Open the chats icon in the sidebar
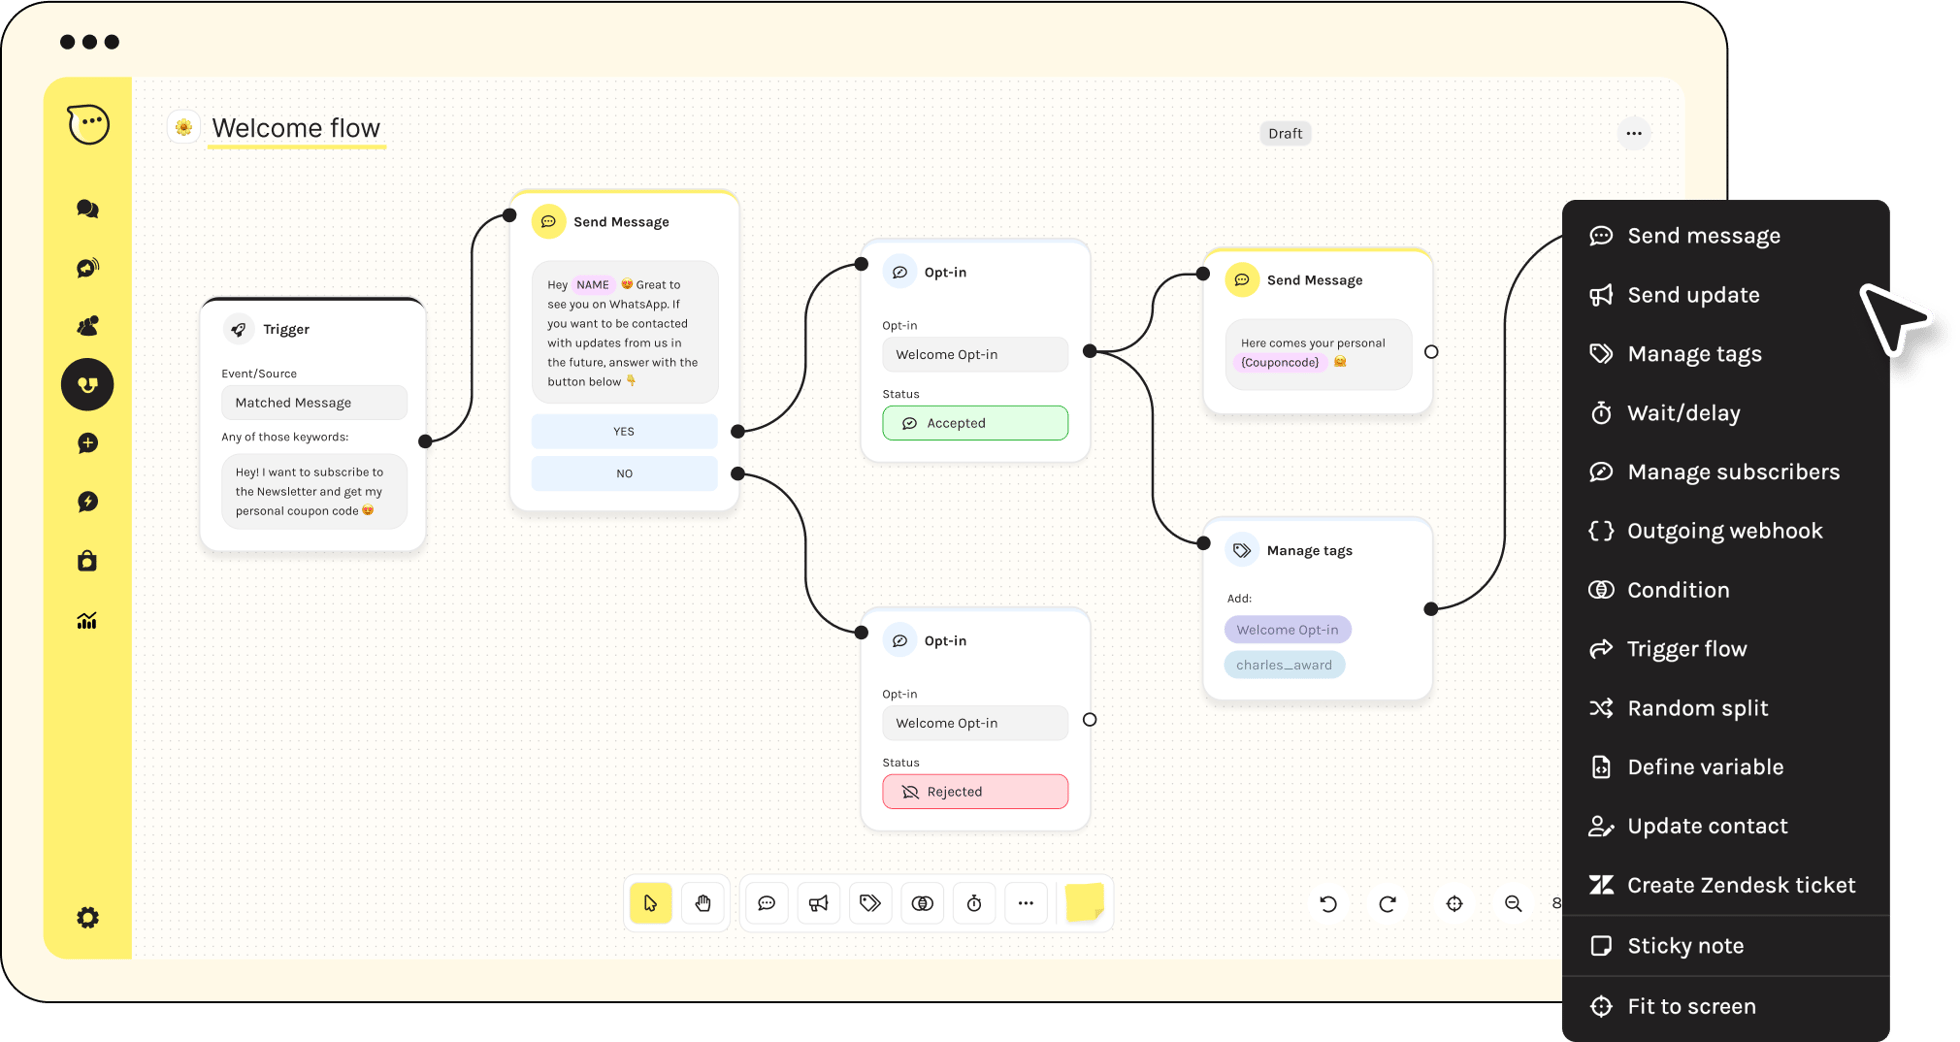This screenshot has width=1960, height=1042. tap(88, 208)
